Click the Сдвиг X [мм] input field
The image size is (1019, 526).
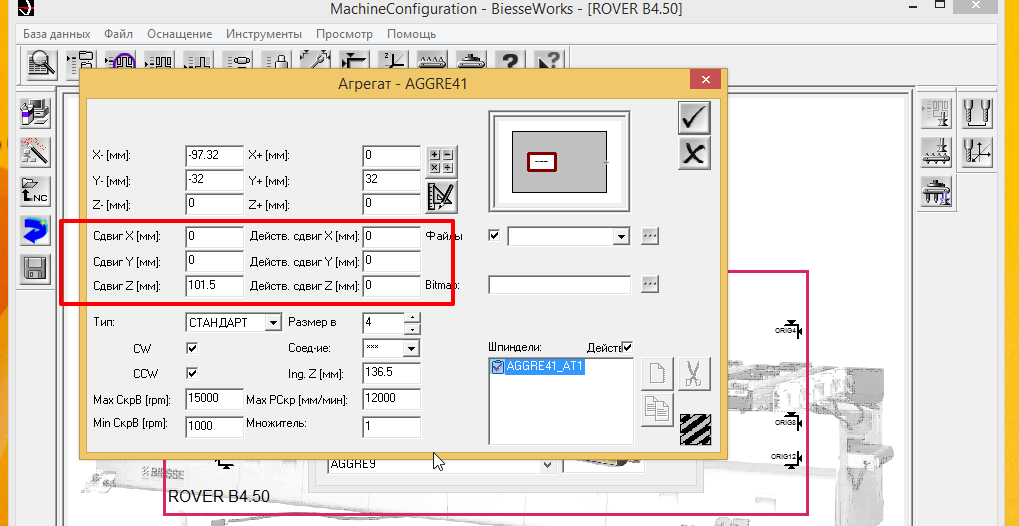point(214,237)
